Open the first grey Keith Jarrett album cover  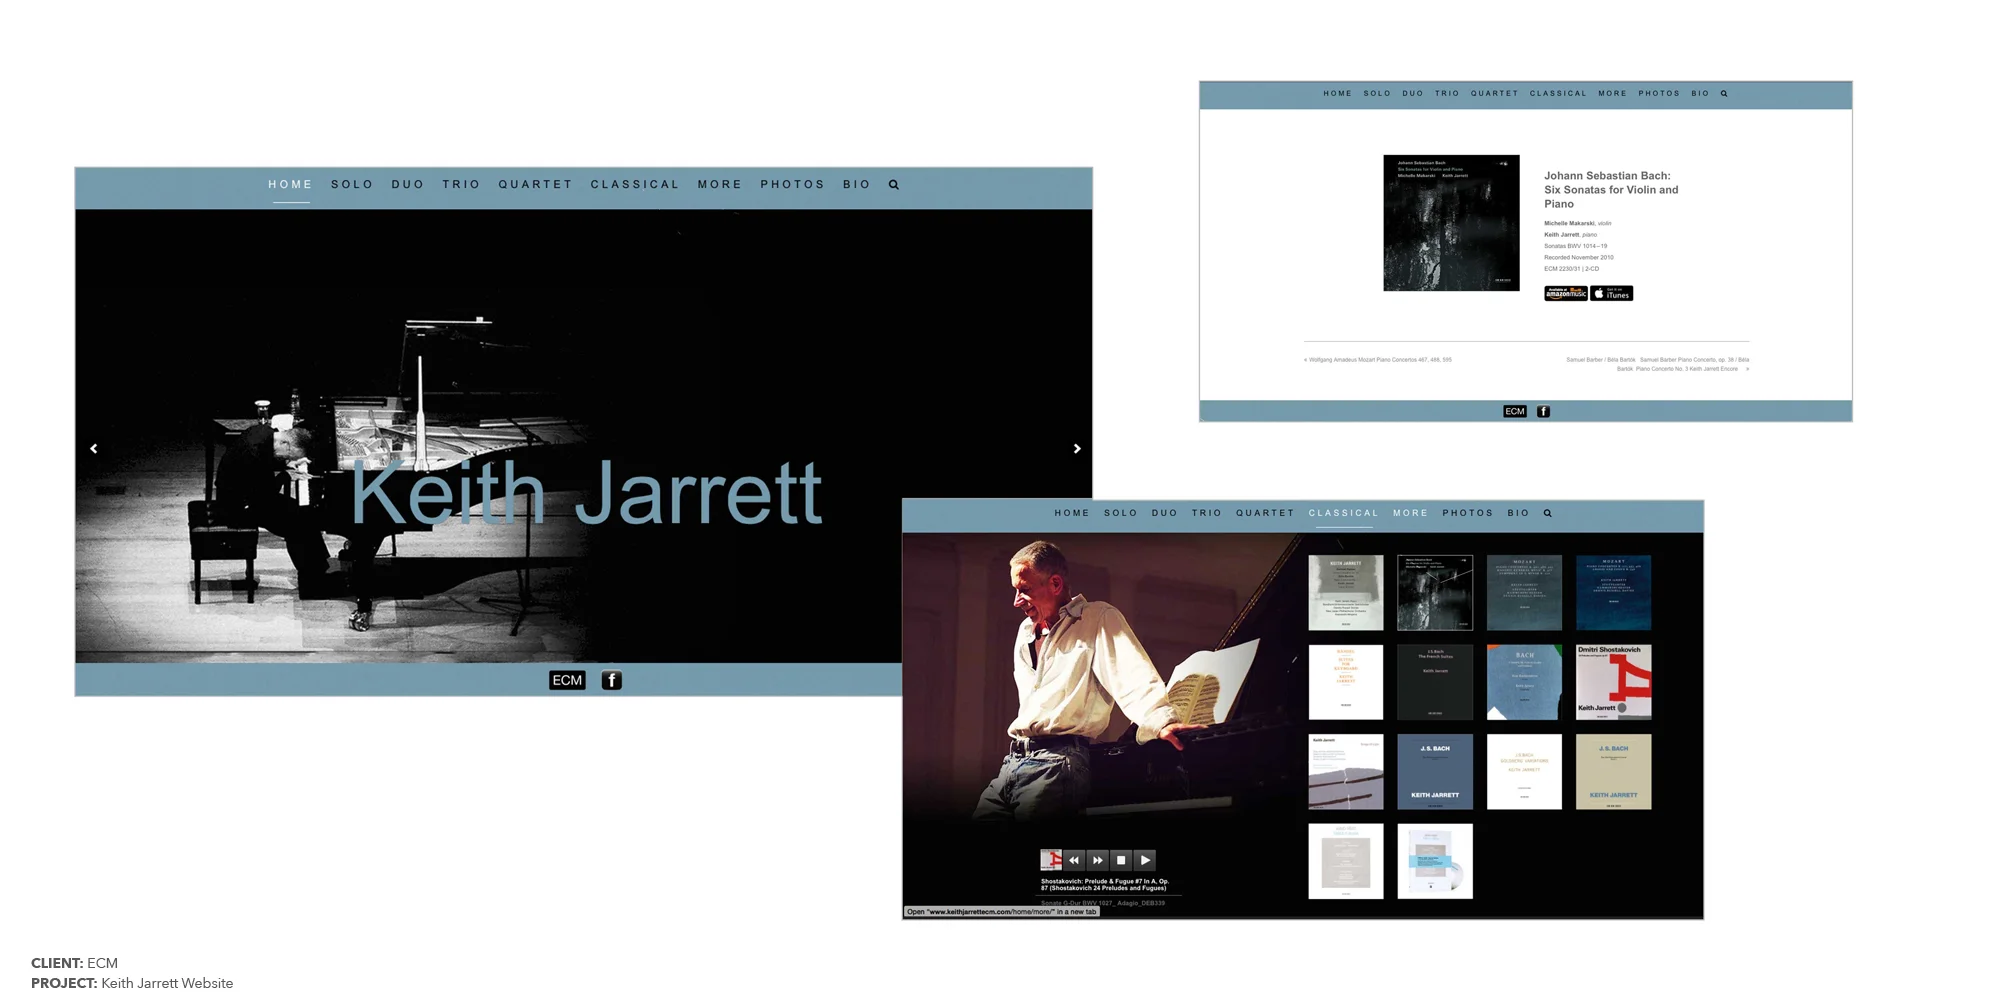1346,593
